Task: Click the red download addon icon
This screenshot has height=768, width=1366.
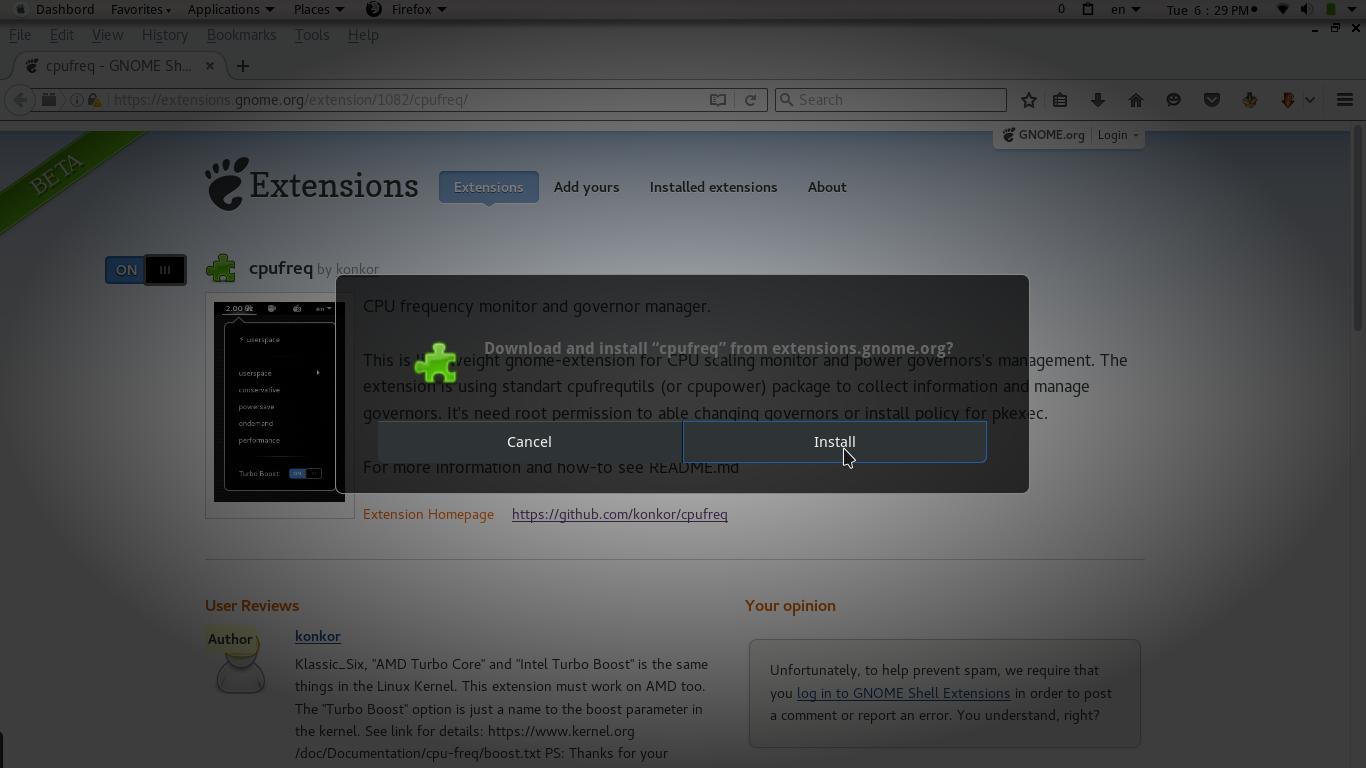Action: (x=1288, y=100)
